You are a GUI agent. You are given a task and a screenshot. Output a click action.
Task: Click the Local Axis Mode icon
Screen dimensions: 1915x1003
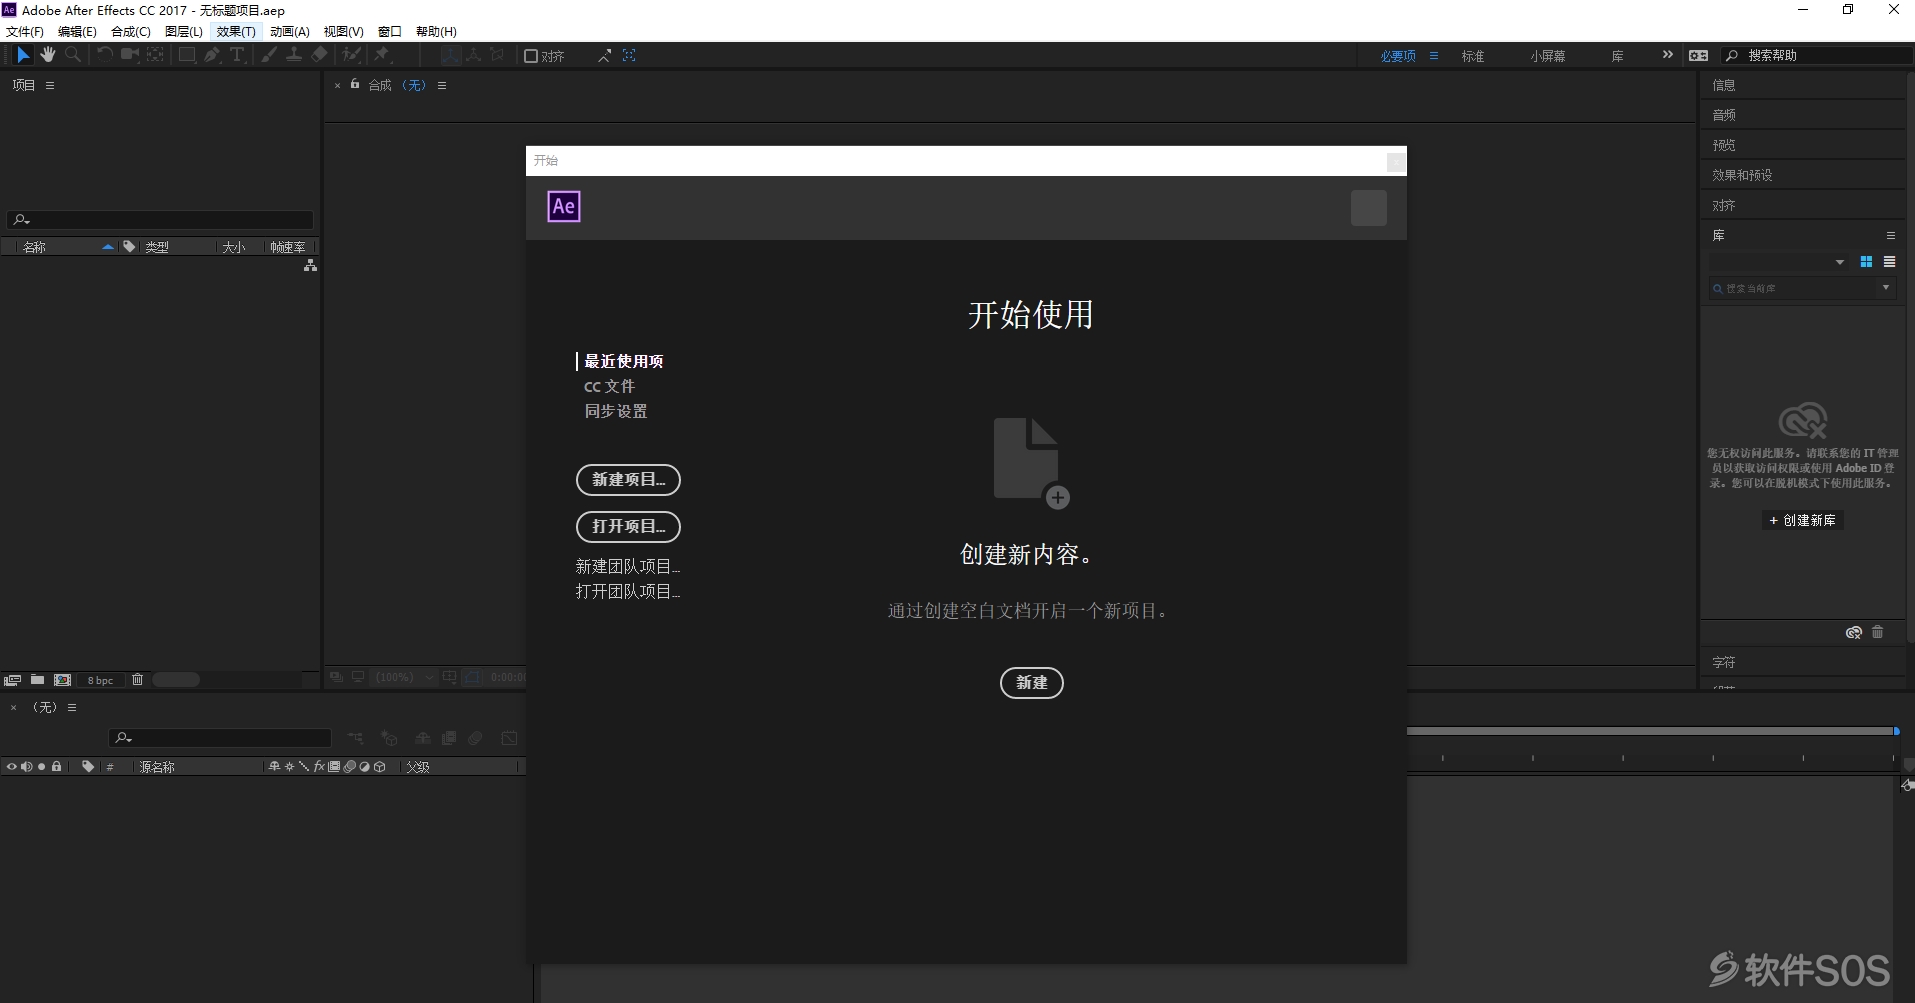(451, 55)
